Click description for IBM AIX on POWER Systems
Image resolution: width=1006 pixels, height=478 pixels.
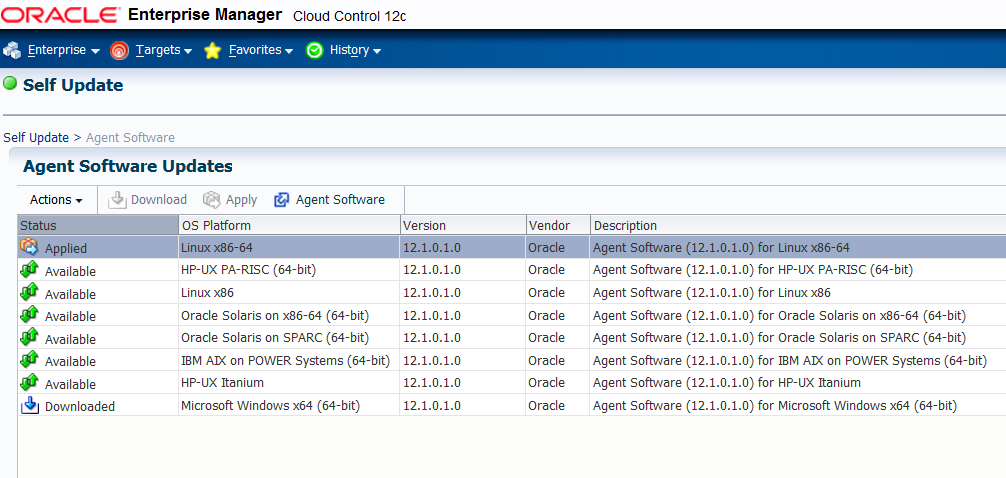pos(789,361)
